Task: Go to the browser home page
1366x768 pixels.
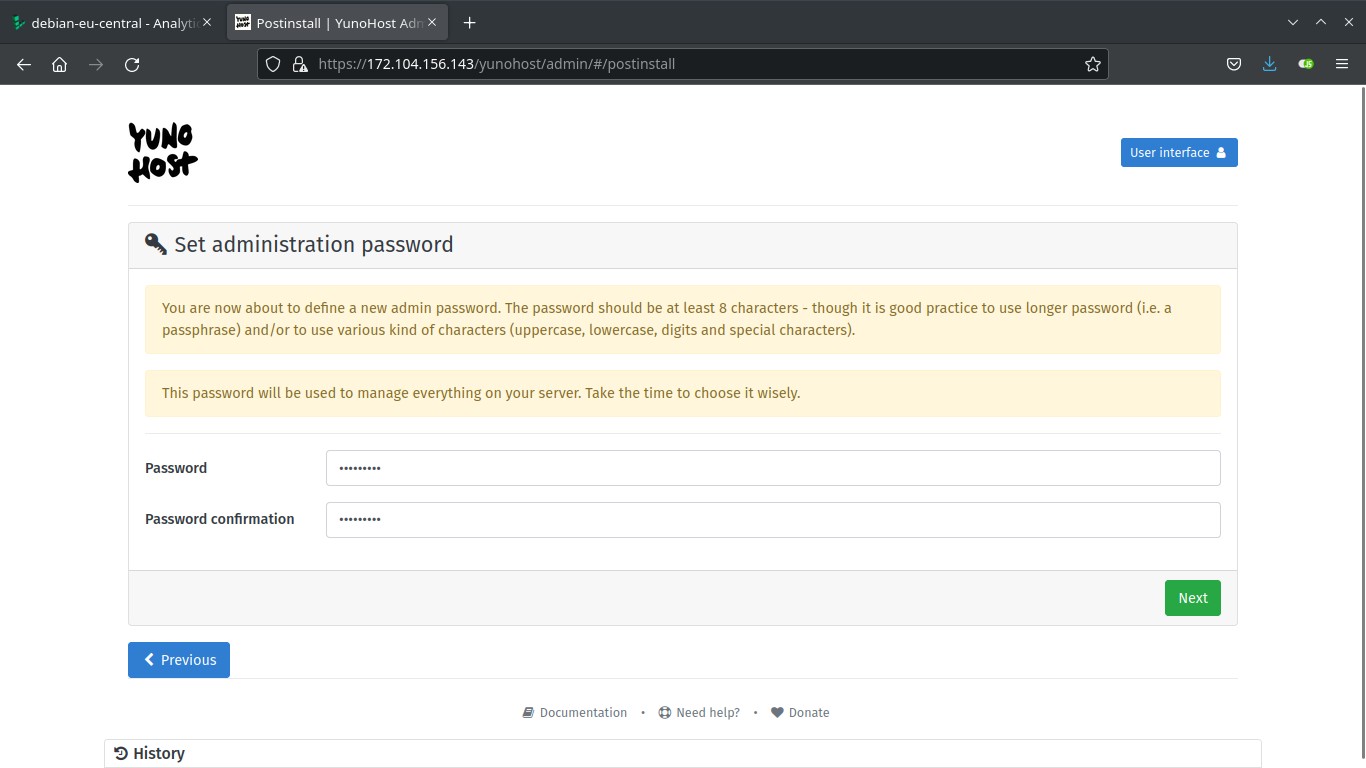Action: tap(60, 64)
